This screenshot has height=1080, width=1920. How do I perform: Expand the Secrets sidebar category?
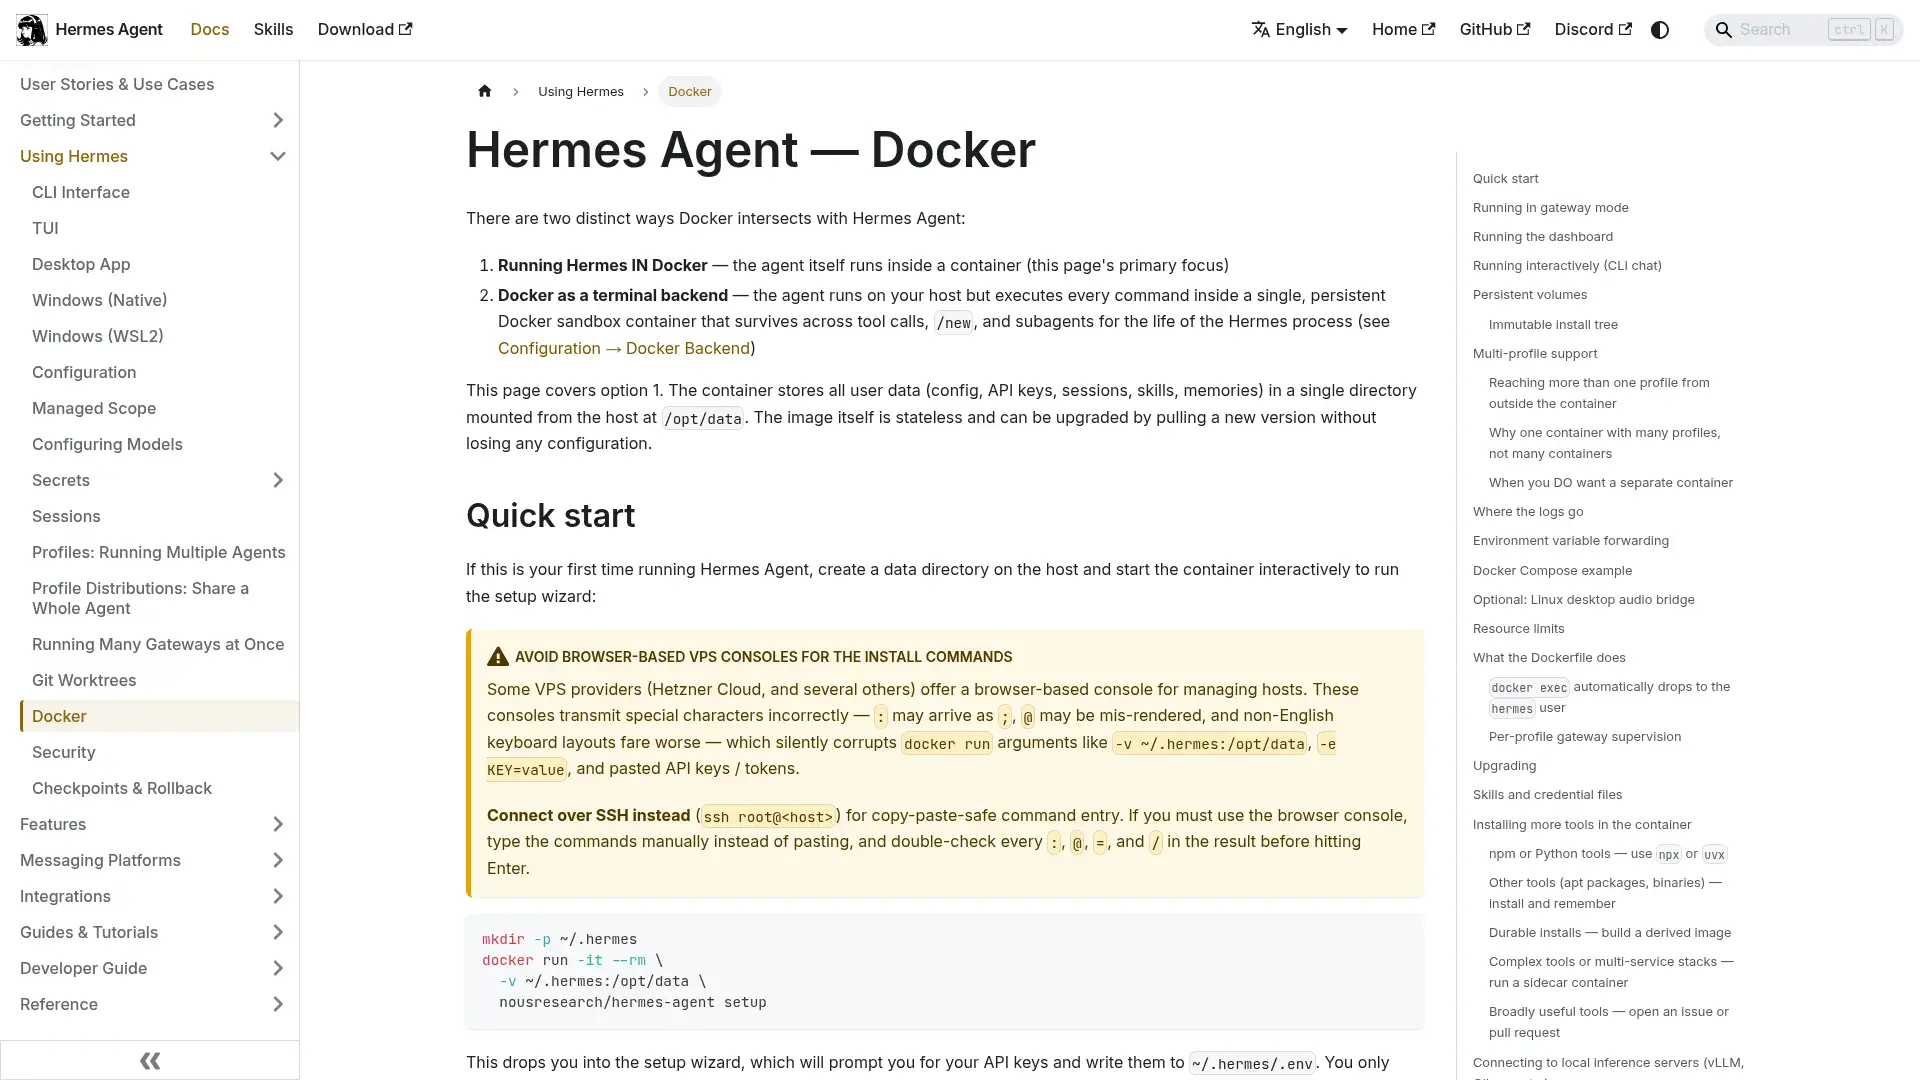coord(277,480)
